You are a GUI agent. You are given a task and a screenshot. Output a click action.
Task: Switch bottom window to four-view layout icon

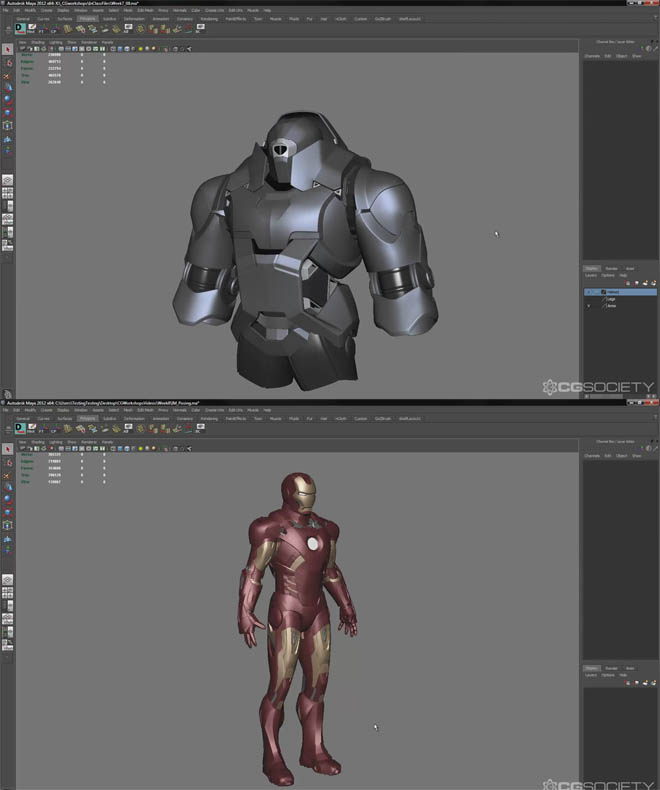pyautogui.click(x=7, y=592)
